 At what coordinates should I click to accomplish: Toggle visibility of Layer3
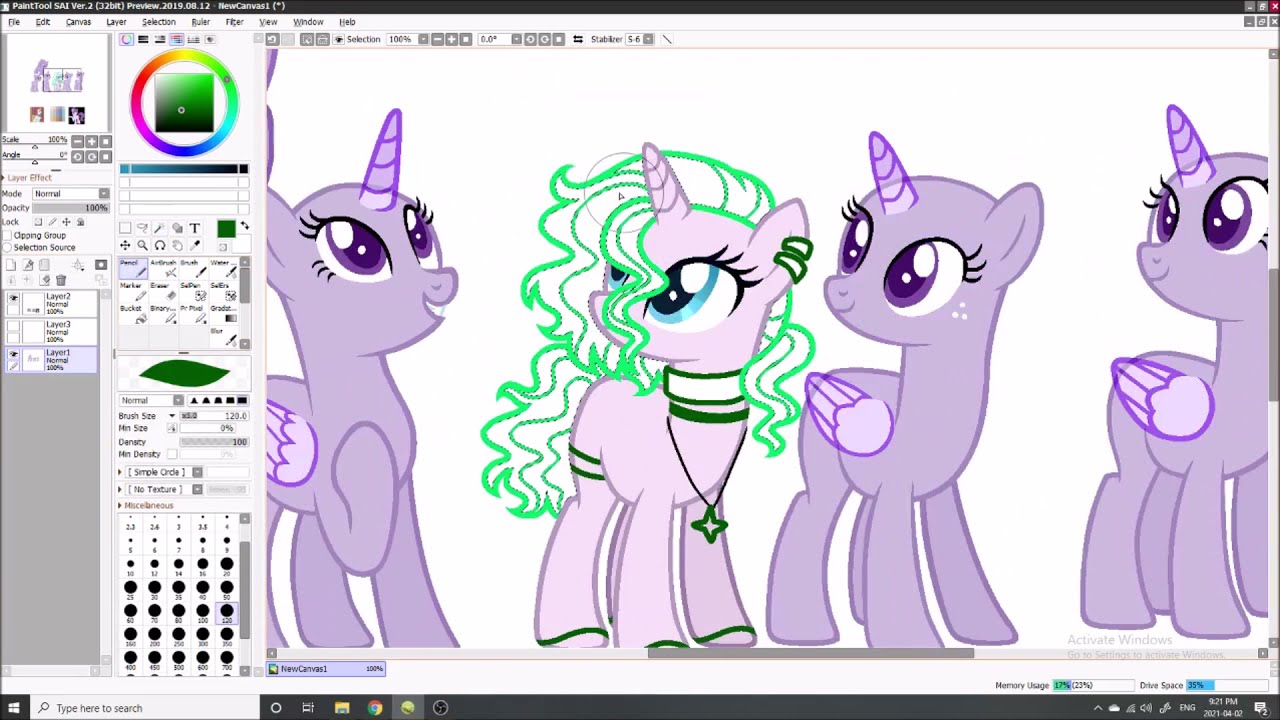tap(13, 326)
